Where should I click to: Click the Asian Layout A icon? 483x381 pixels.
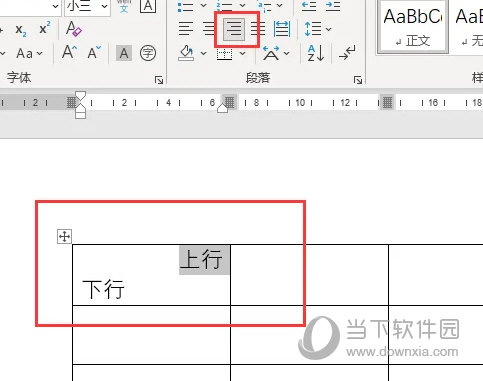point(271,53)
